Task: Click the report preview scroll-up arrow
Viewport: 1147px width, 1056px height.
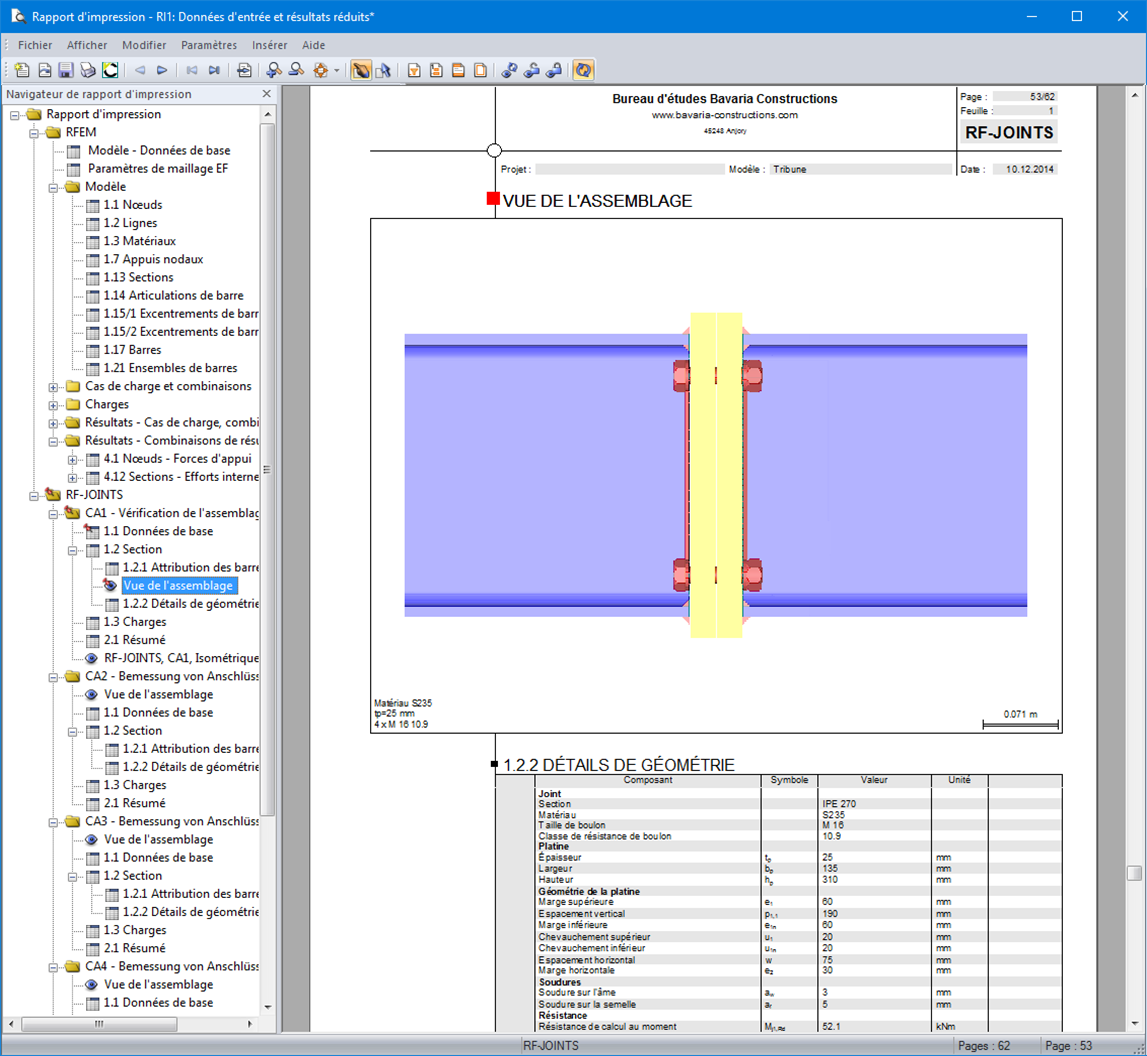Action: pyautogui.click(x=1135, y=94)
